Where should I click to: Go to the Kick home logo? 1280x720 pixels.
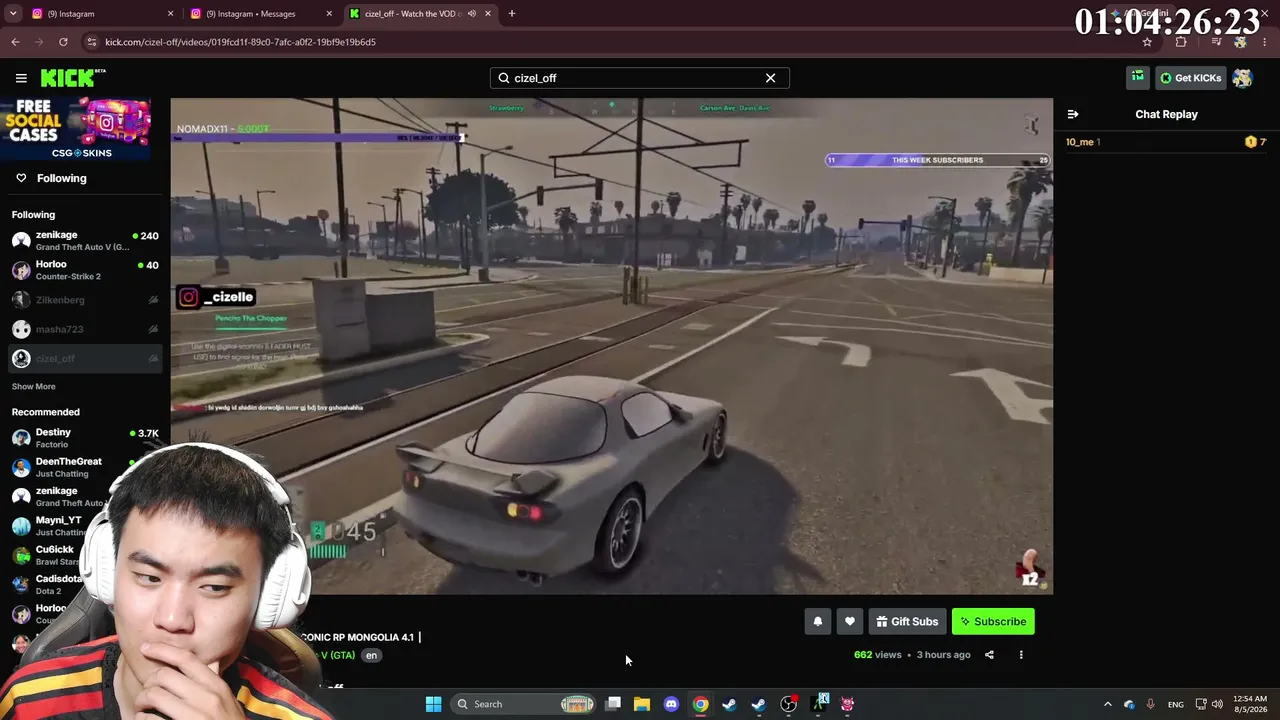[73, 78]
